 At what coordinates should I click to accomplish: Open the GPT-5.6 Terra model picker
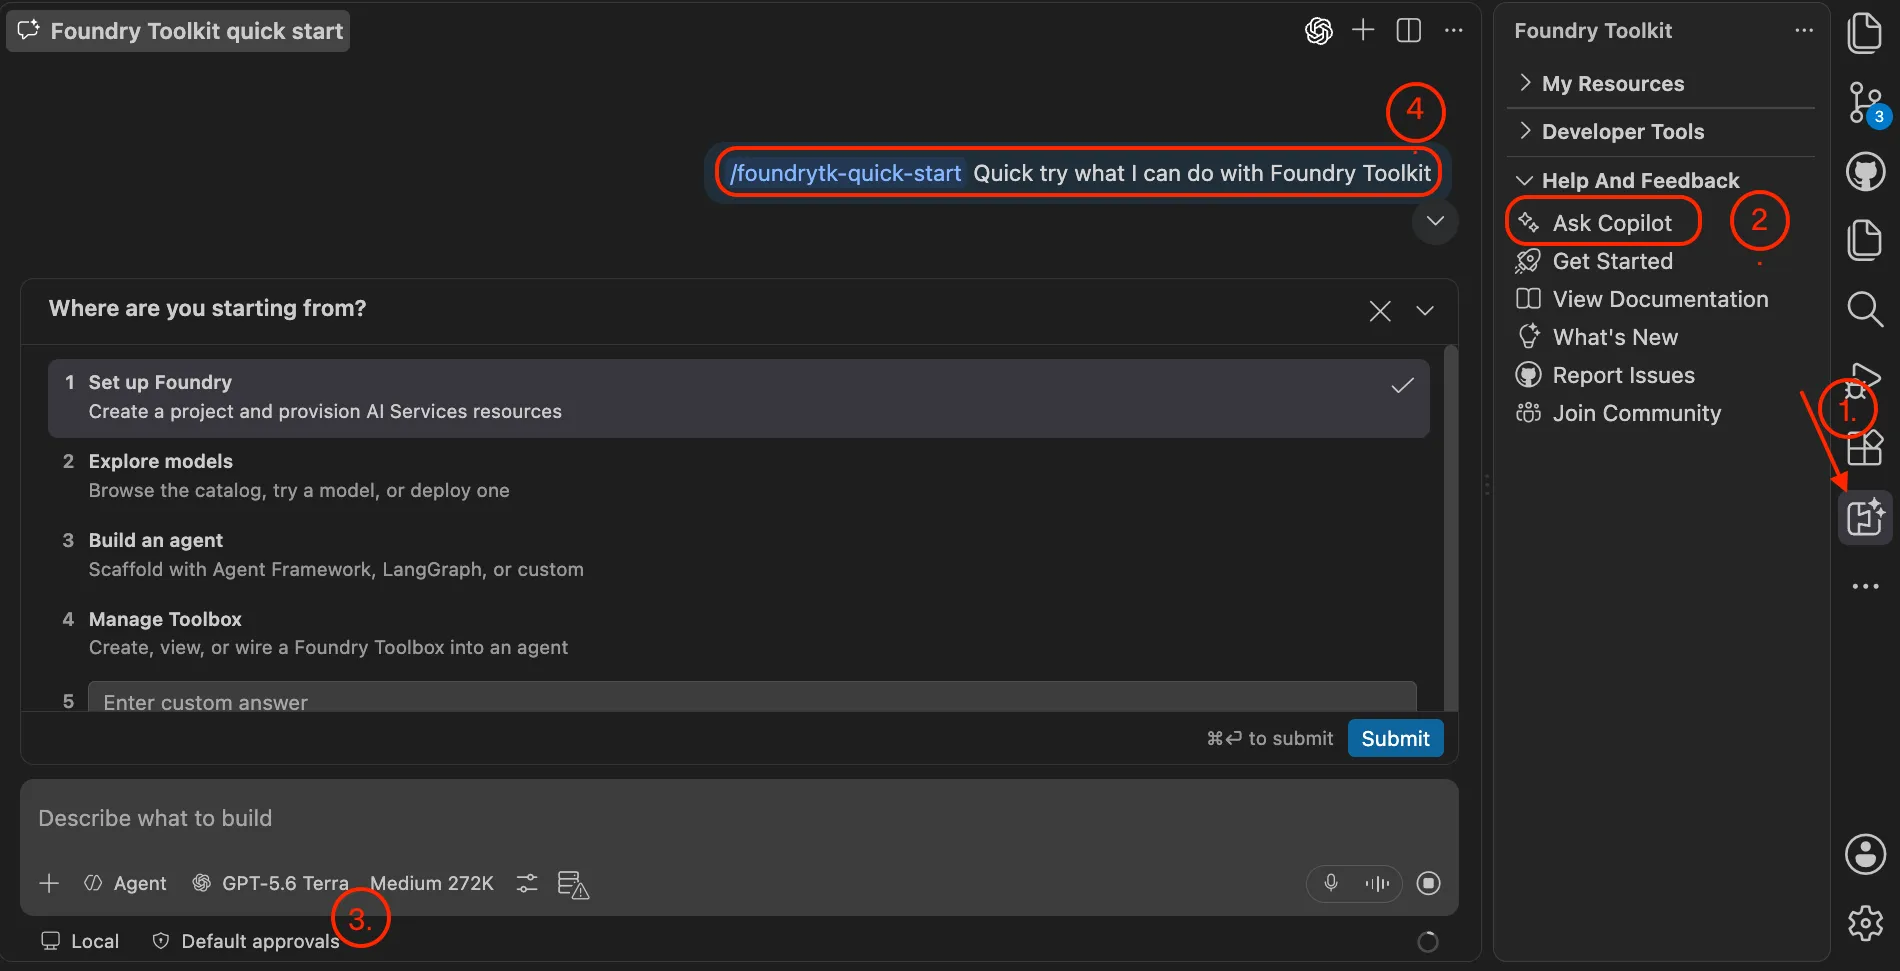271,883
